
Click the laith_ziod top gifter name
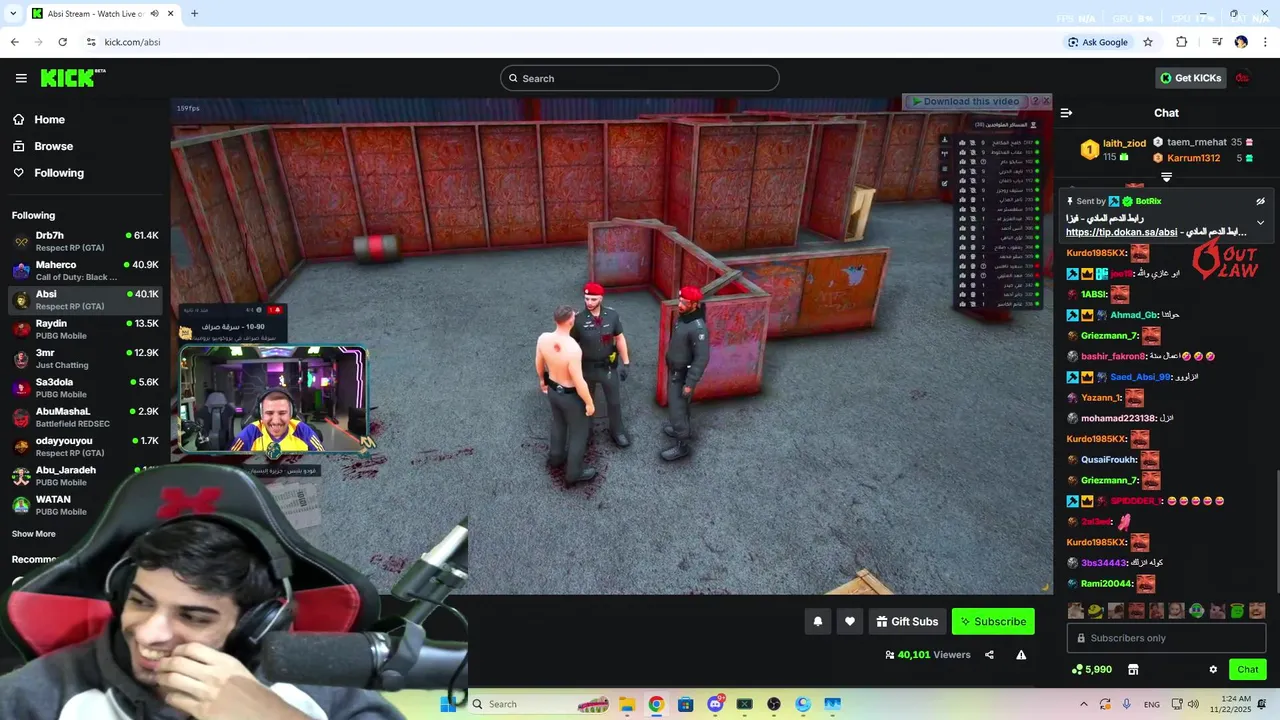(1124, 144)
